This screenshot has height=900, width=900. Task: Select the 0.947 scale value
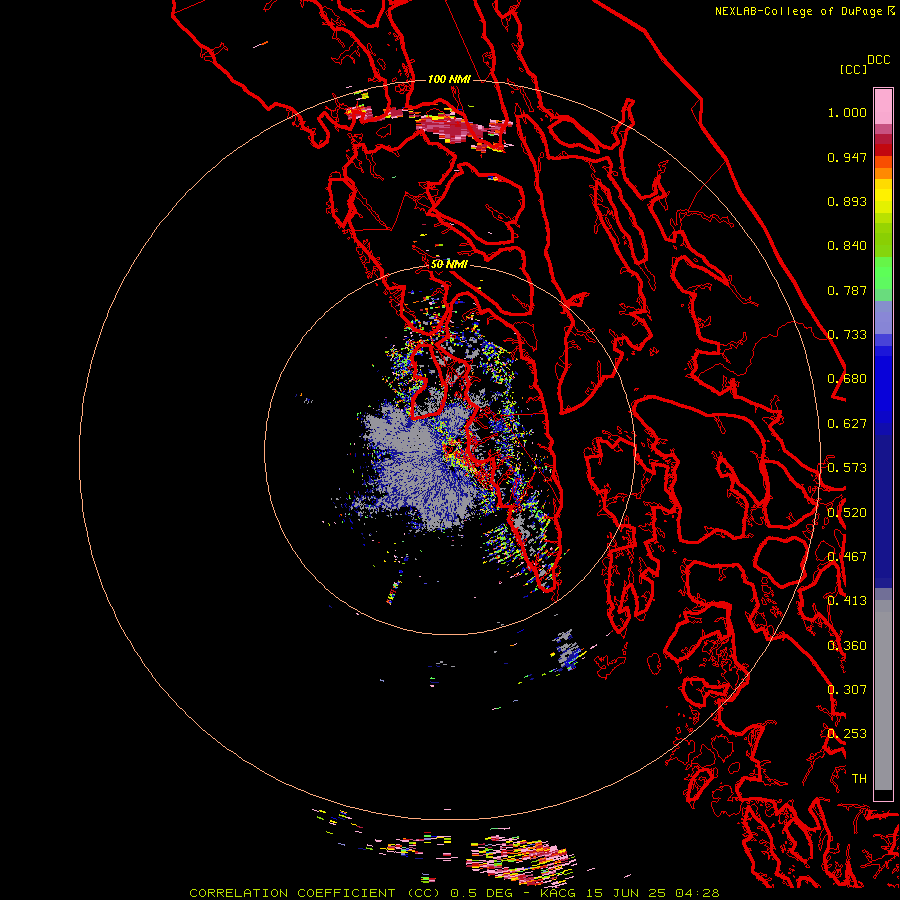pos(847,157)
